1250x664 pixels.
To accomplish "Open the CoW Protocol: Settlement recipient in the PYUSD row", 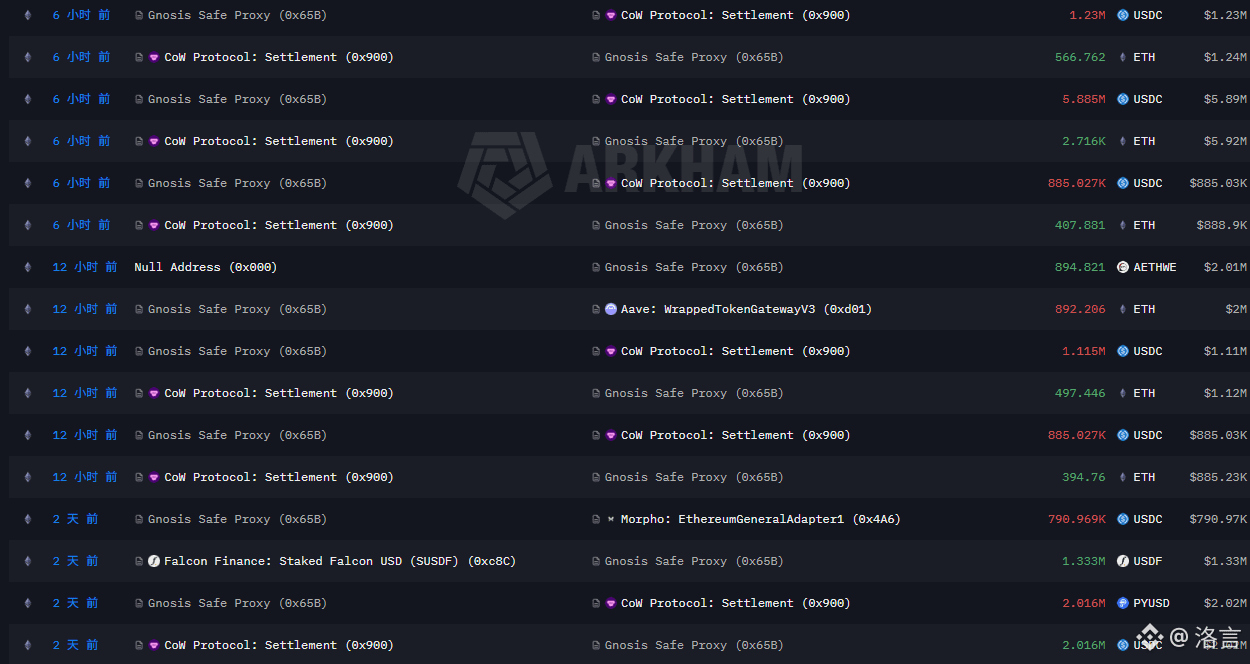I will tap(736, 603).
